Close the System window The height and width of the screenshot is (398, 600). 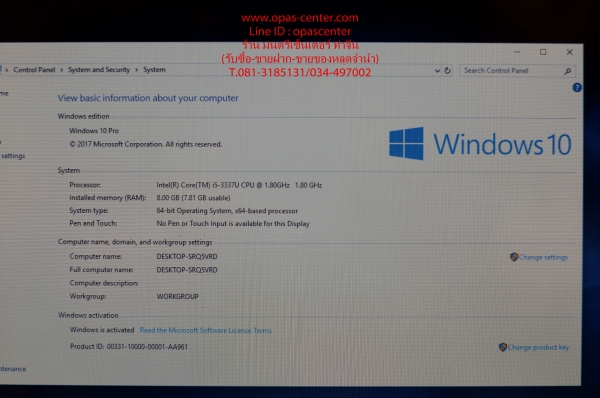[569, 52]
